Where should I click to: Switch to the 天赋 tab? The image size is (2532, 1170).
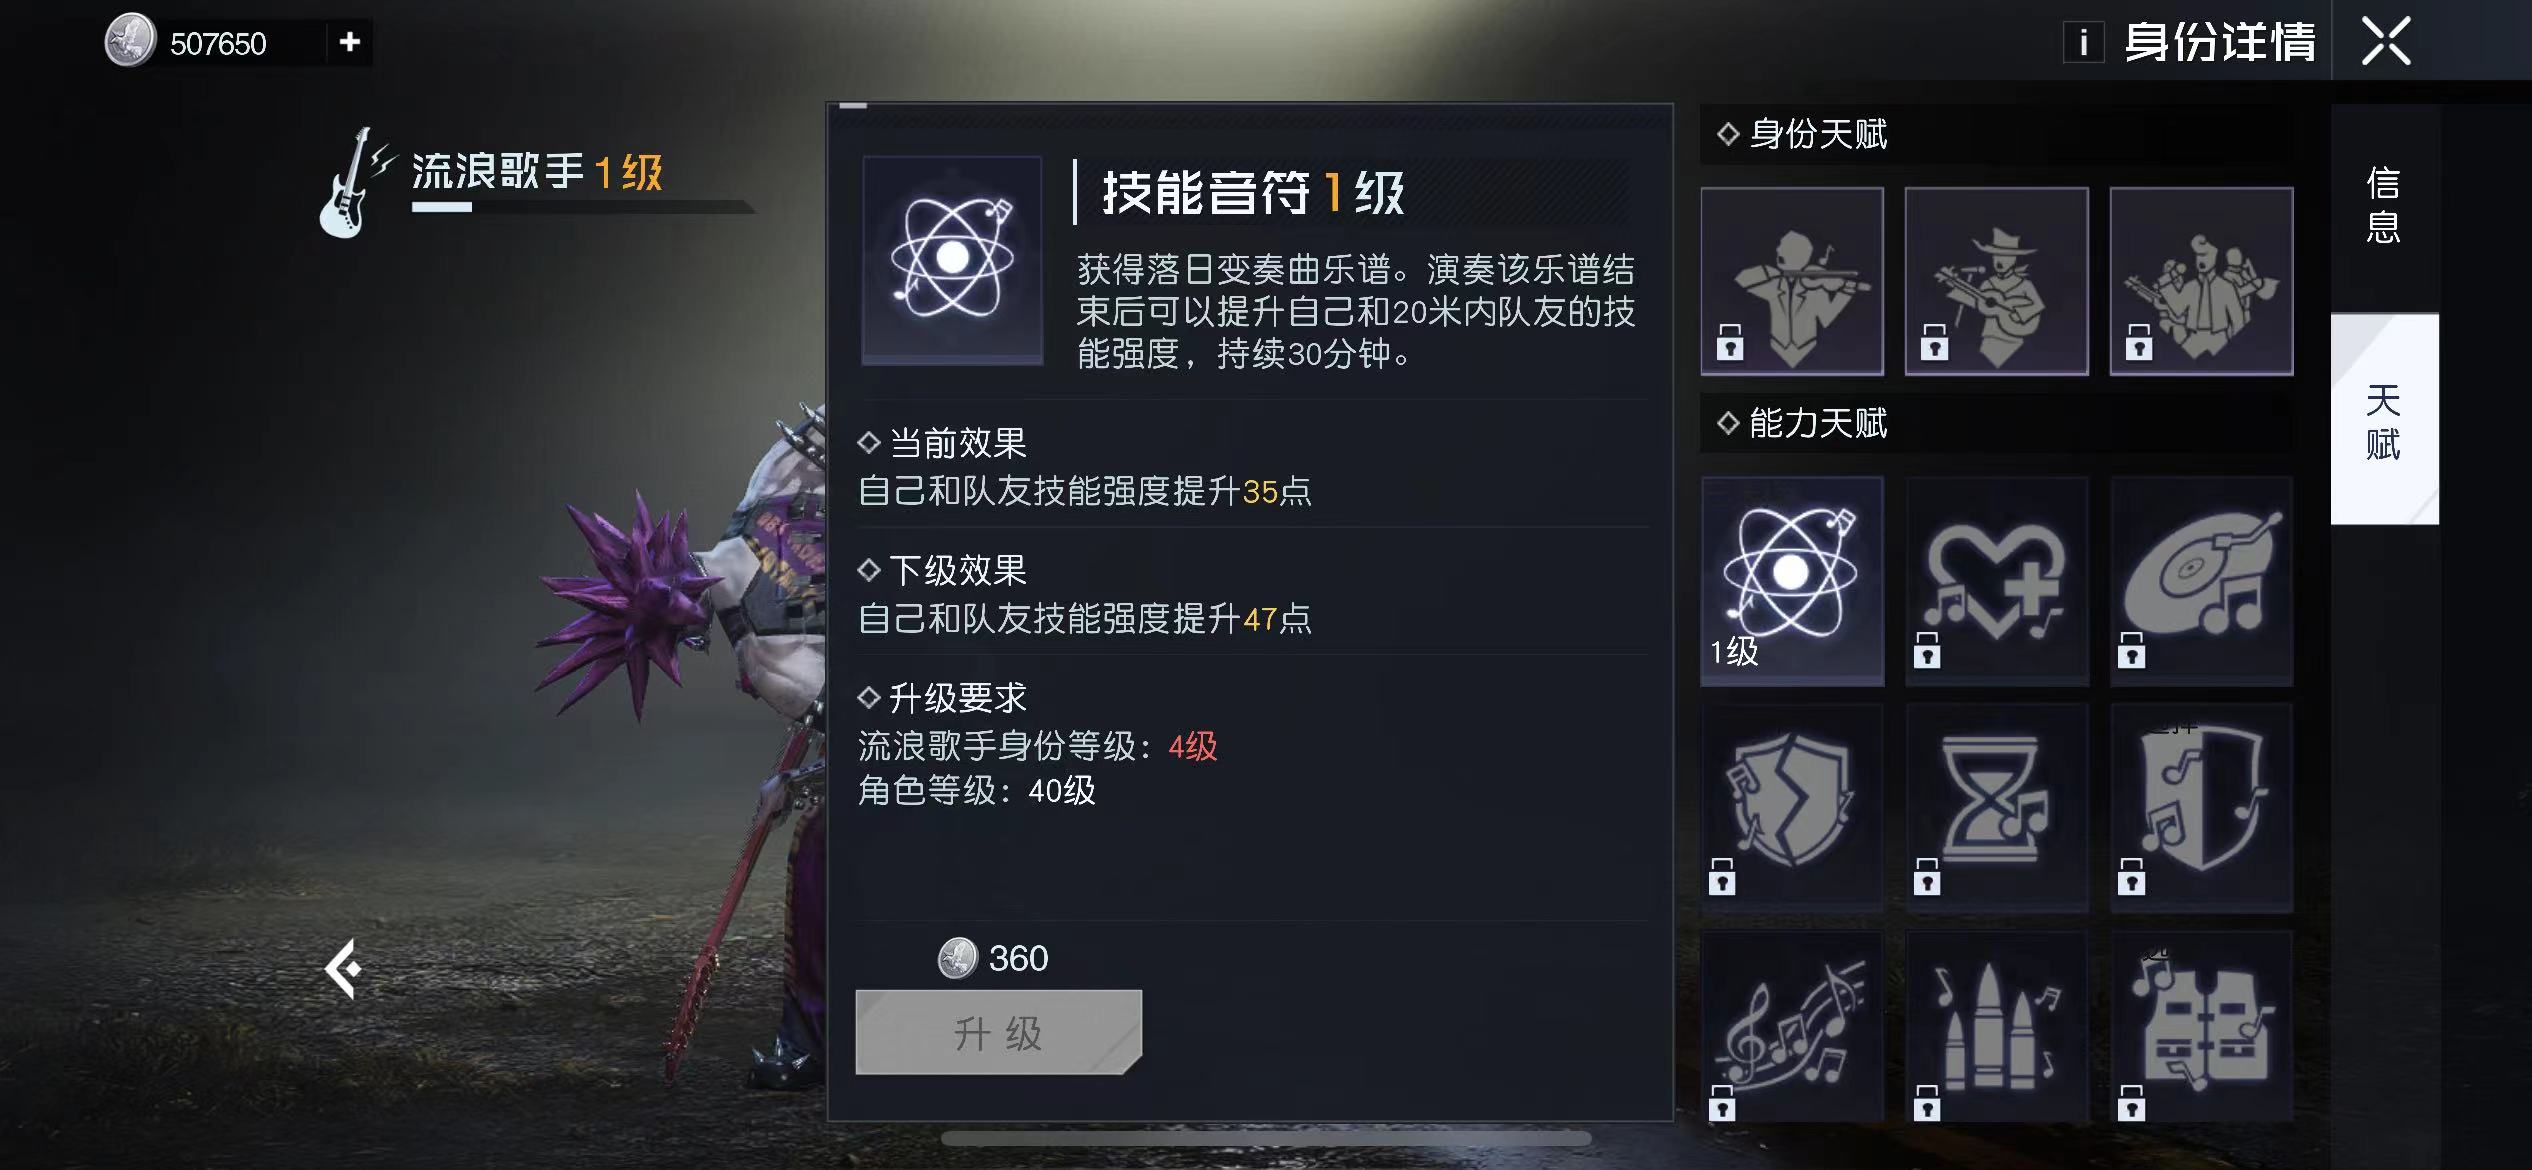2384,420
